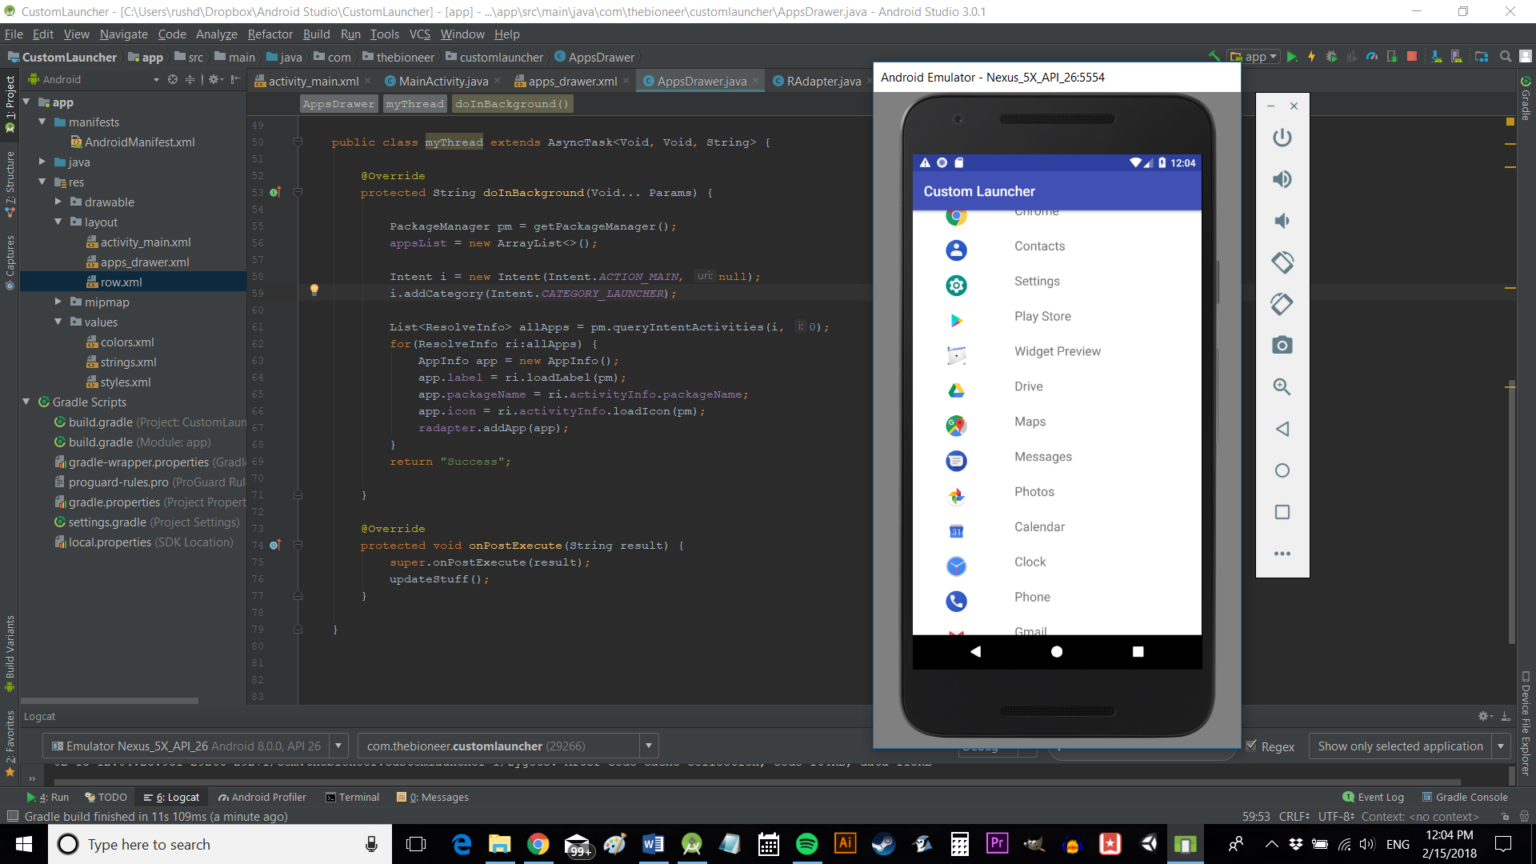Click the Make Project hammer icon
This screenshot has width=1536, height=864.
(1214, 57)
